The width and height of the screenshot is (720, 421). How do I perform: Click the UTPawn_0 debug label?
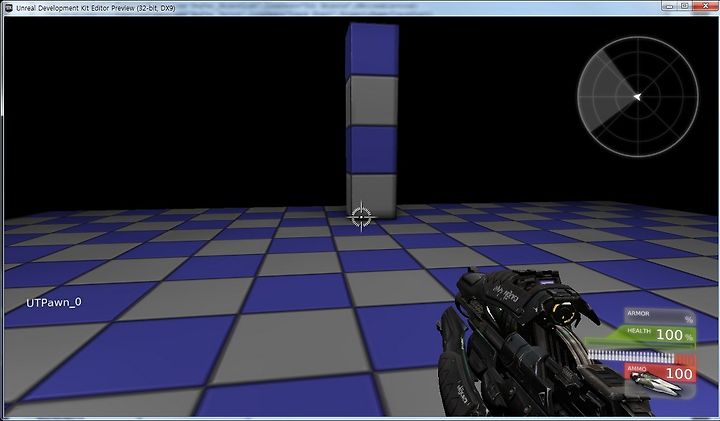point(54,302)
